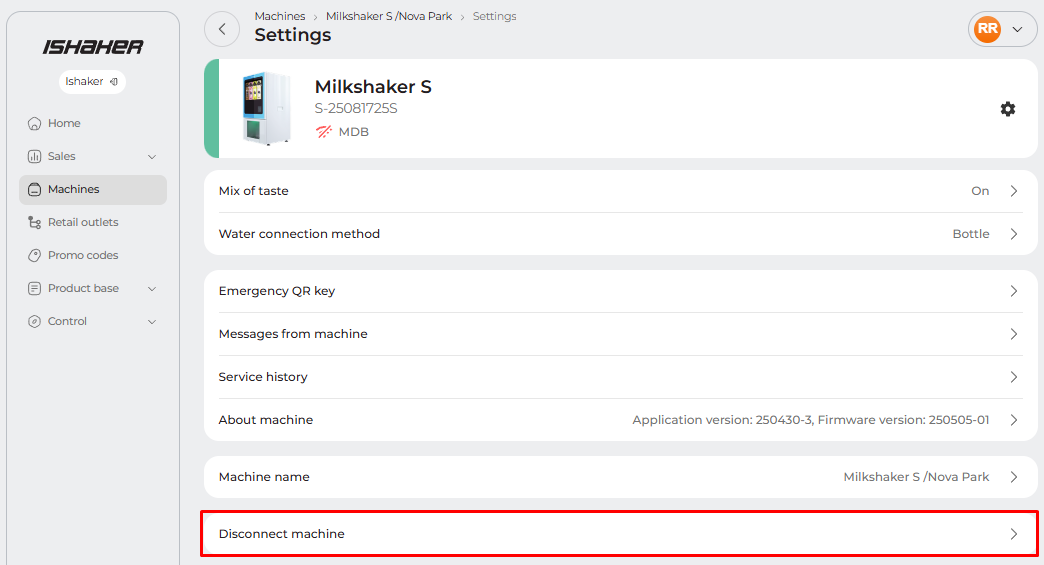
Task: Click the MDB connection status icon
Action: click(324, 132)
